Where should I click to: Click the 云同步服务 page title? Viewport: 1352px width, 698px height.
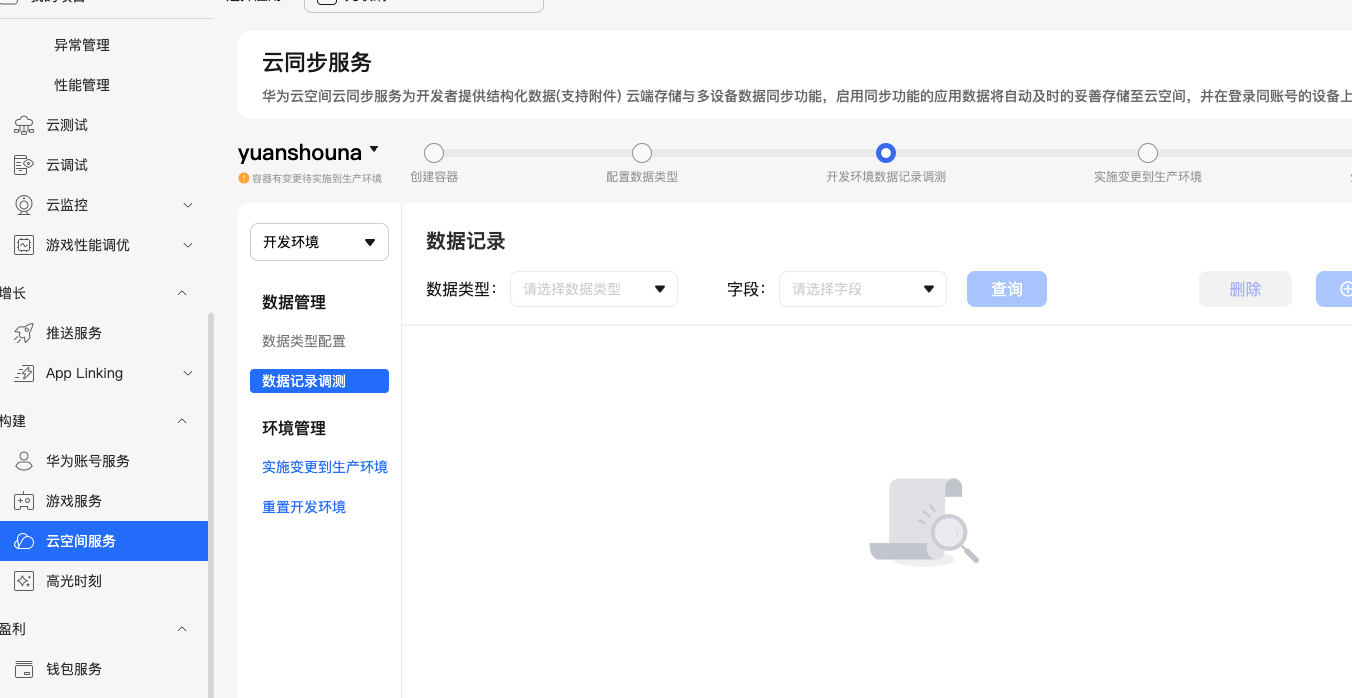317,62
